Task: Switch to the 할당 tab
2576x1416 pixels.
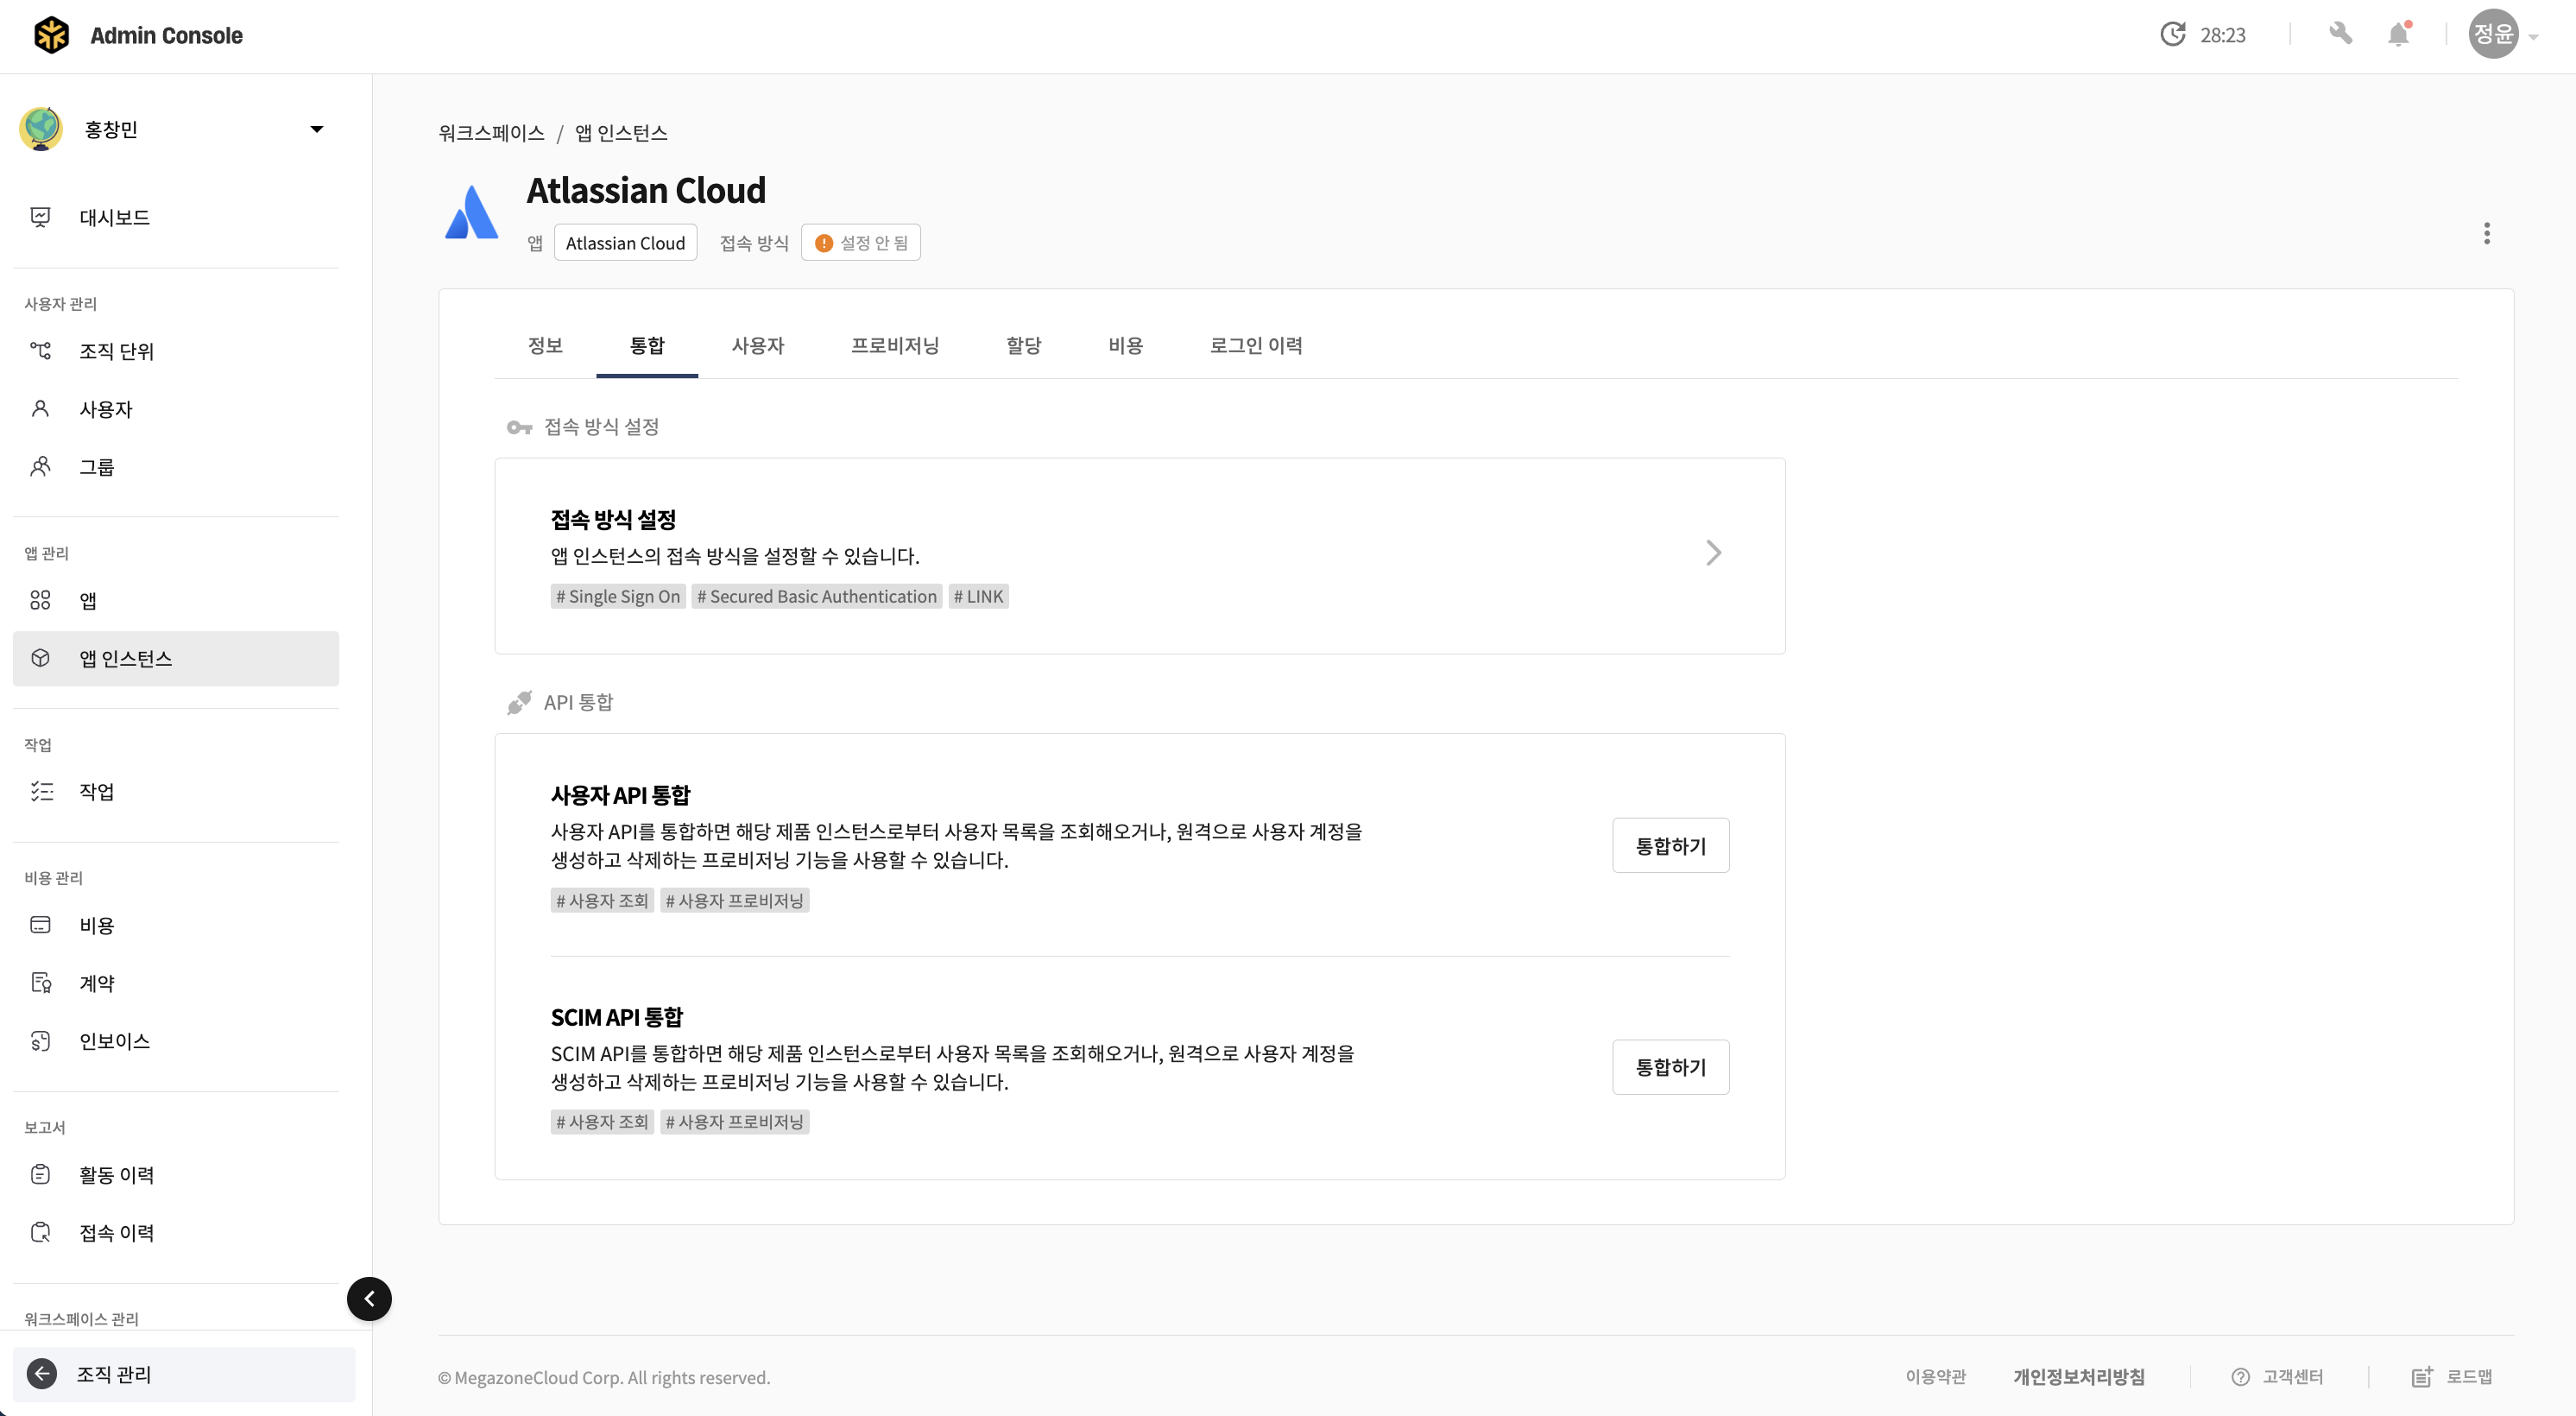Action: (1024, 345)
